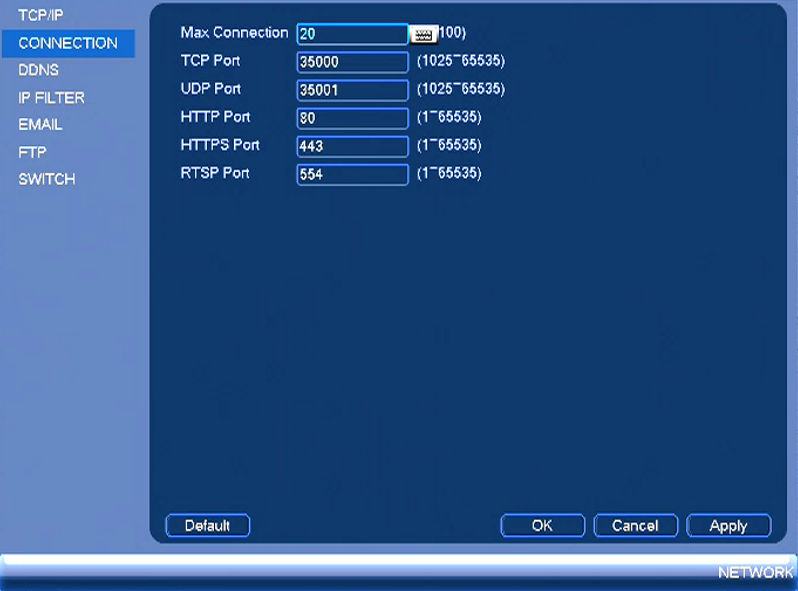Edit the UDP Port value 35001
The width and height of the screenshot is (798, 591).
352,90
